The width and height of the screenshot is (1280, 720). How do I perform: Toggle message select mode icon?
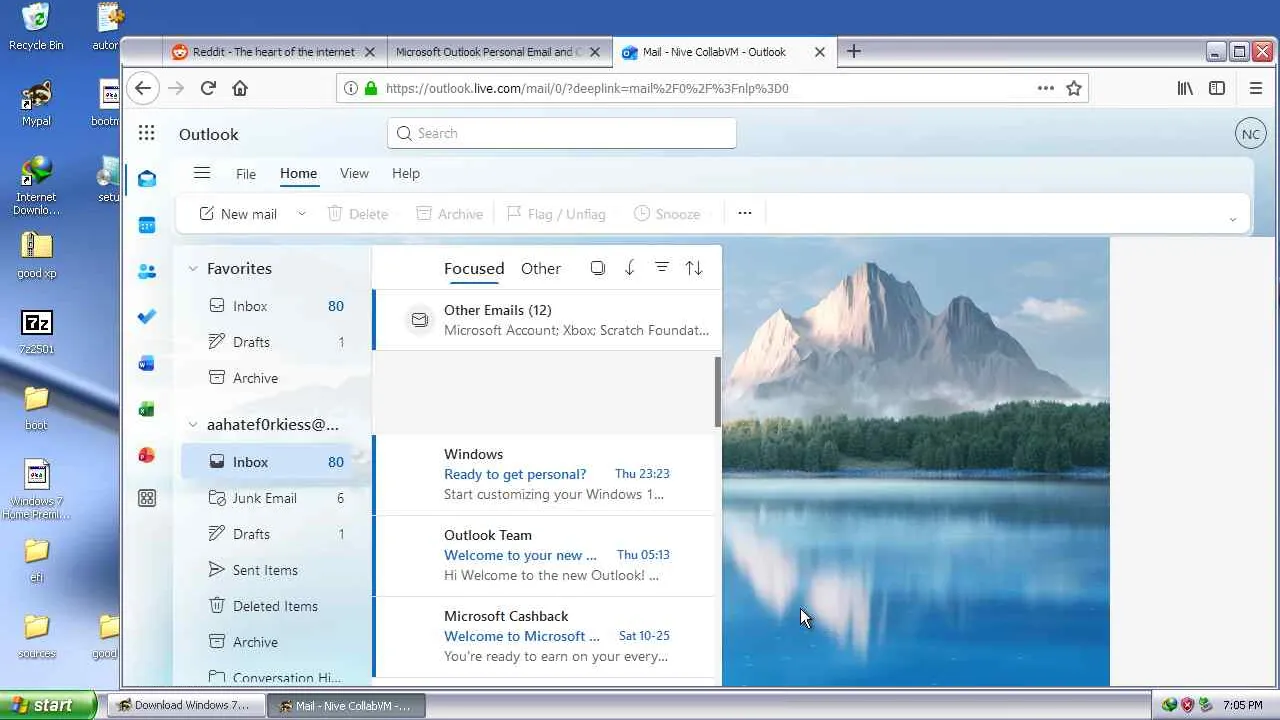597,268
